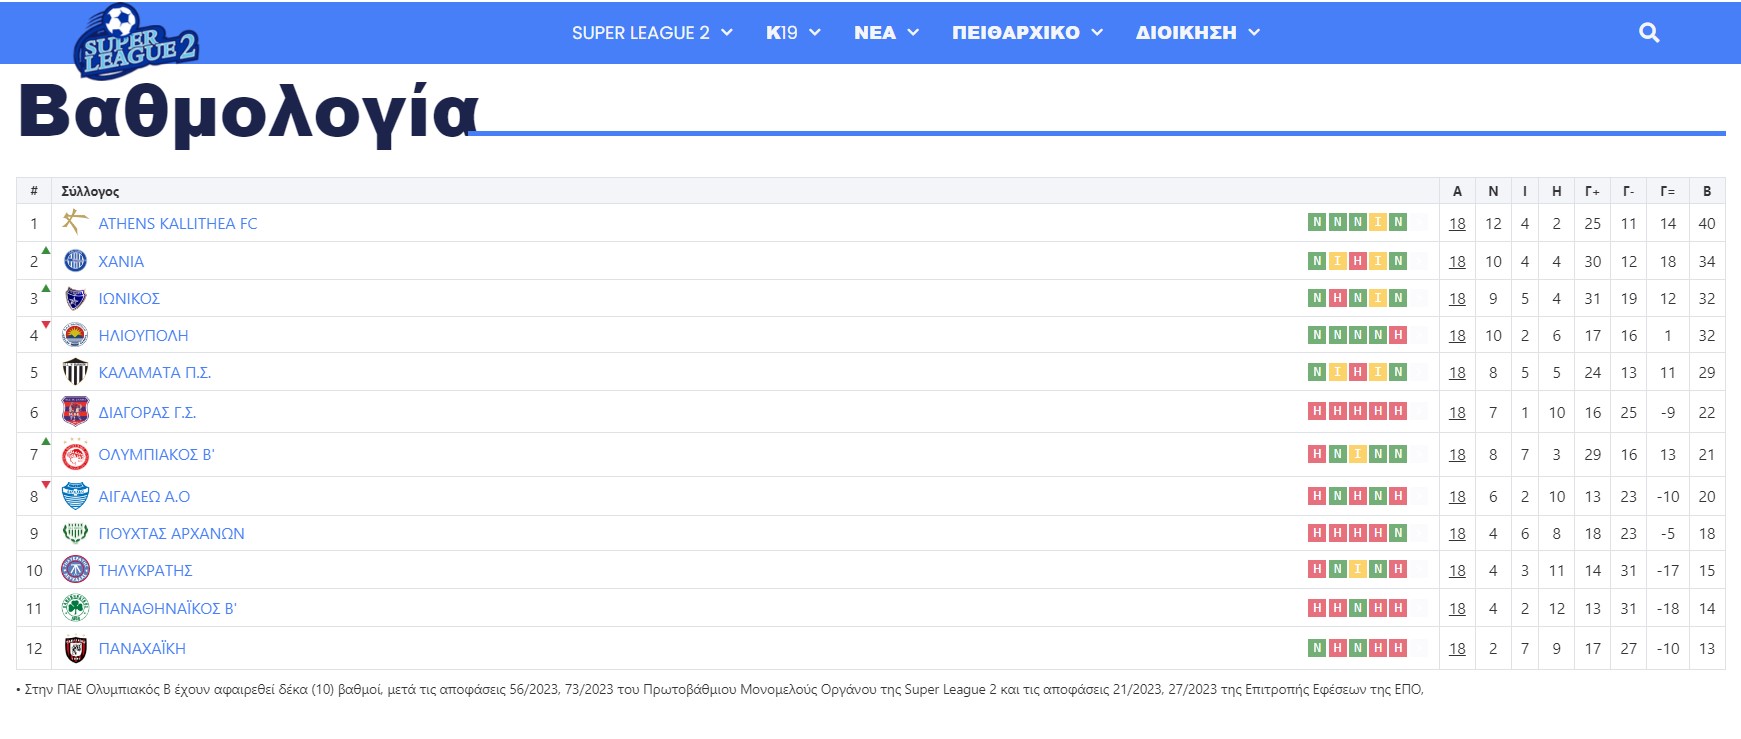Click the ΧΑΝΙΑ team crest
This screenshot has height=739, width=1741.
click(x=75, y=261)
